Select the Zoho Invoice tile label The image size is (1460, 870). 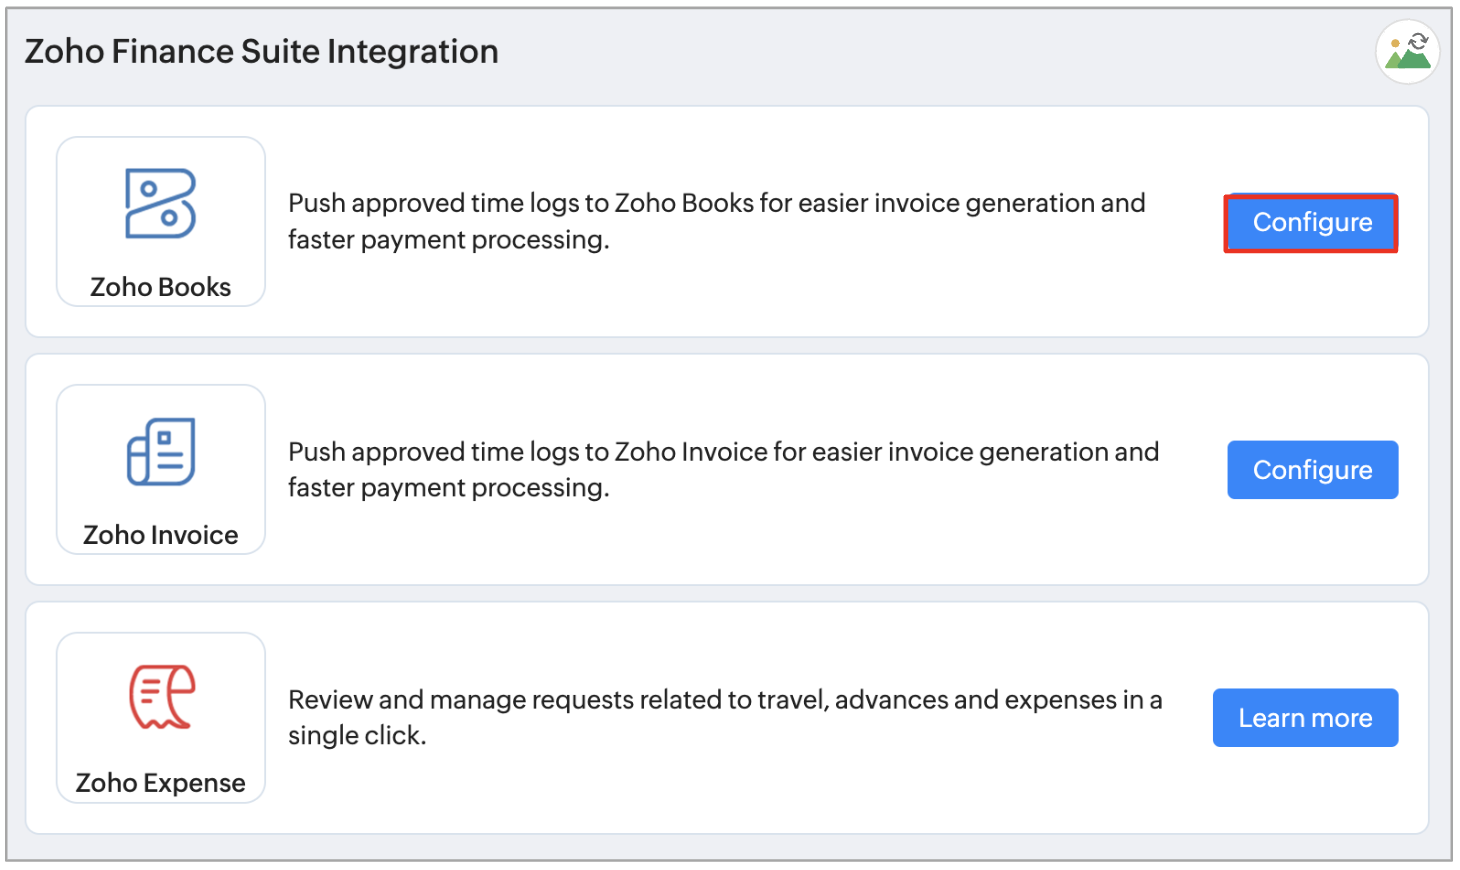[x=160, y=535]
